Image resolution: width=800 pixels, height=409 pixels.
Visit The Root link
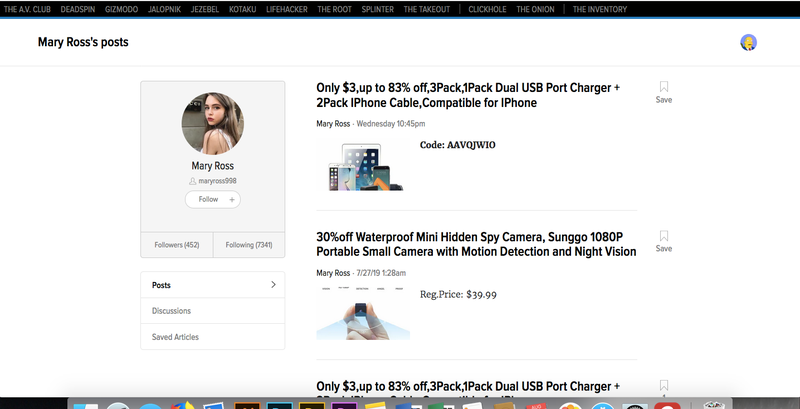334,9
